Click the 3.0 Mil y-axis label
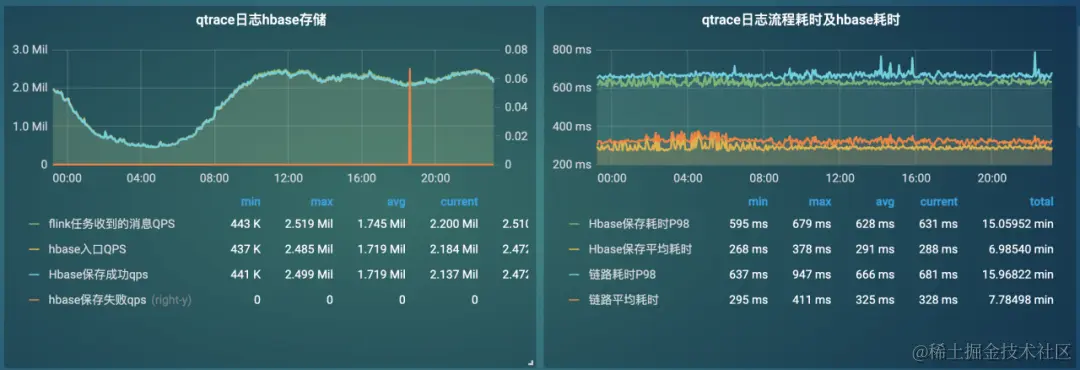1080x370 pixels. point(30,50)
